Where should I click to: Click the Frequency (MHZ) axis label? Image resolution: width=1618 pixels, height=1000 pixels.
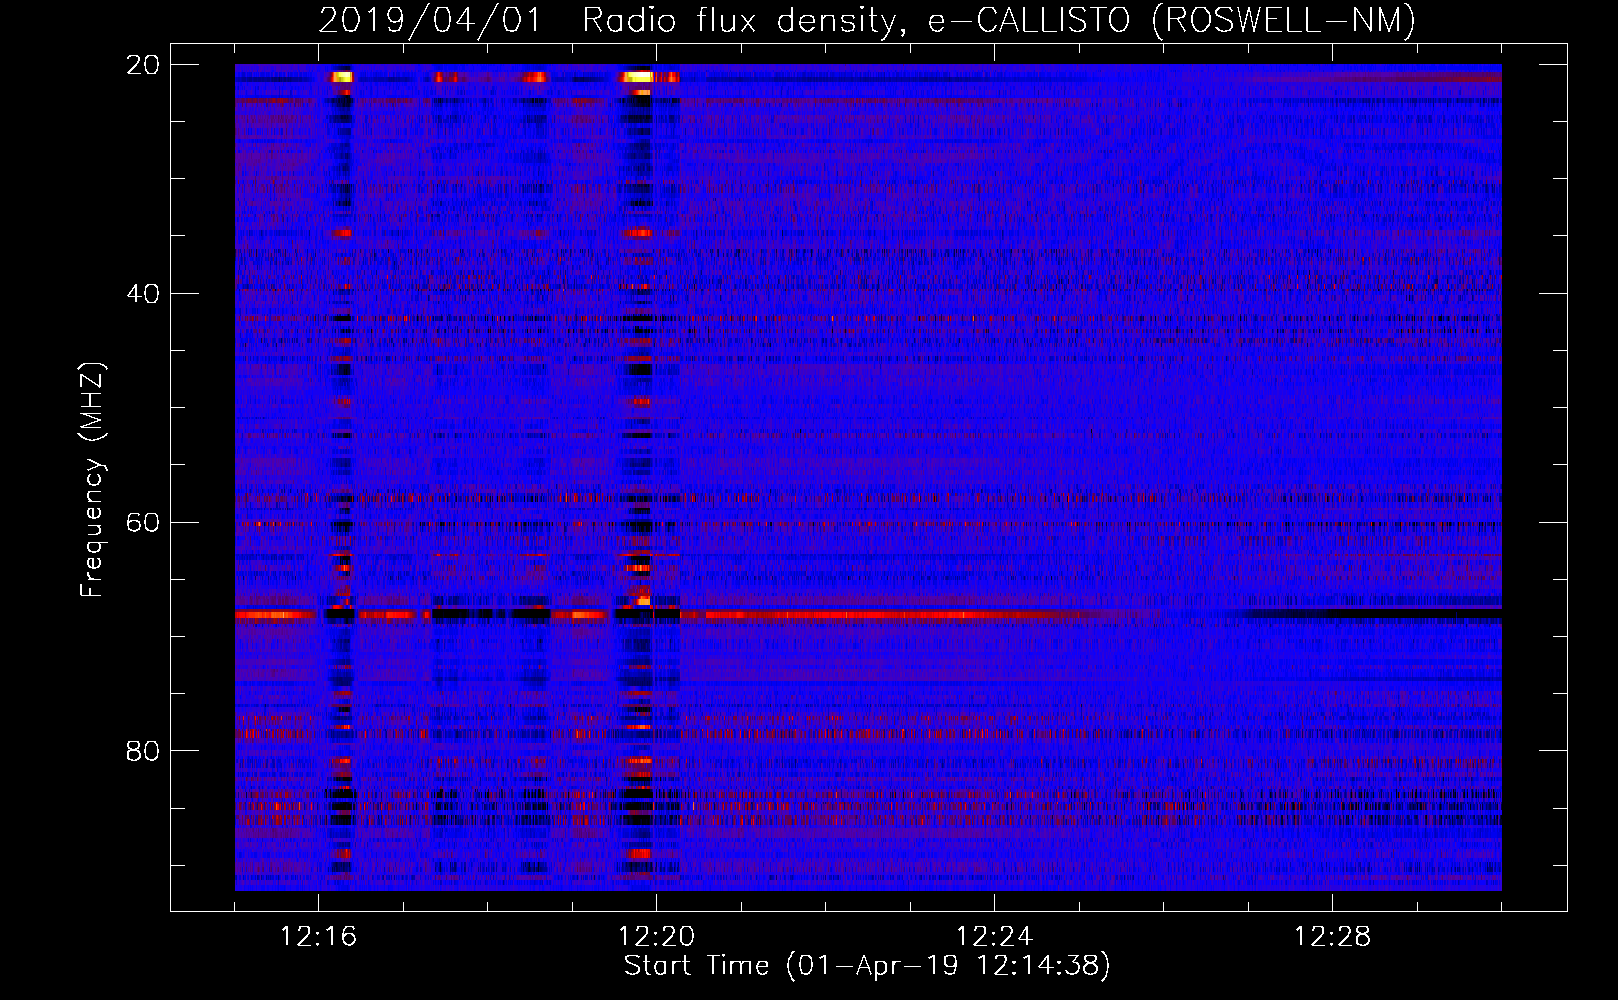[92, 480]
